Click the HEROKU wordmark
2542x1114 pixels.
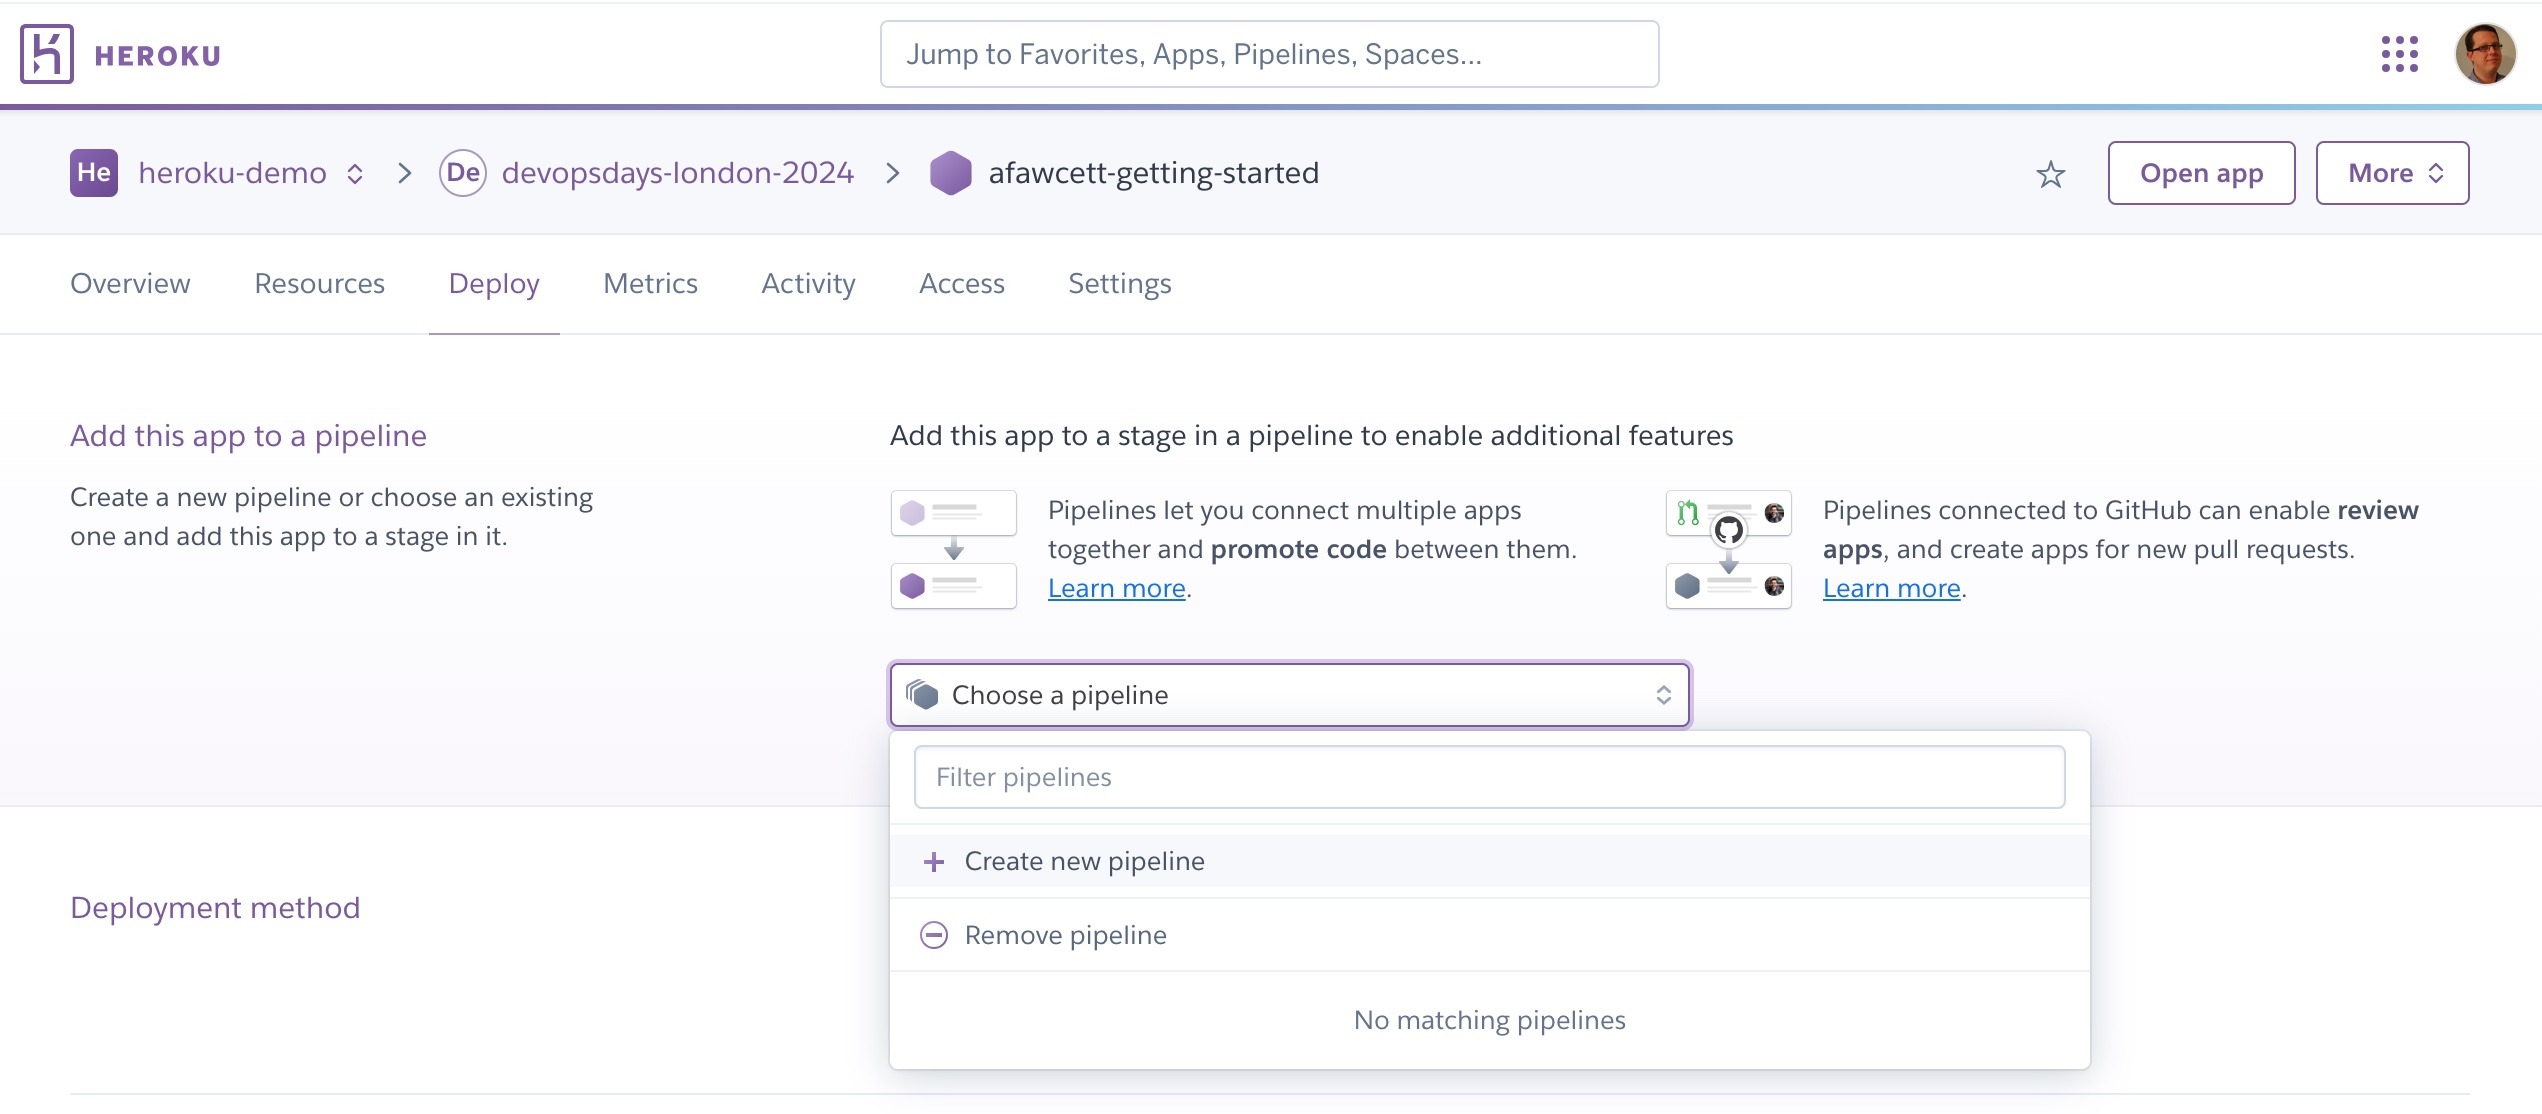[x=158, y=56]
